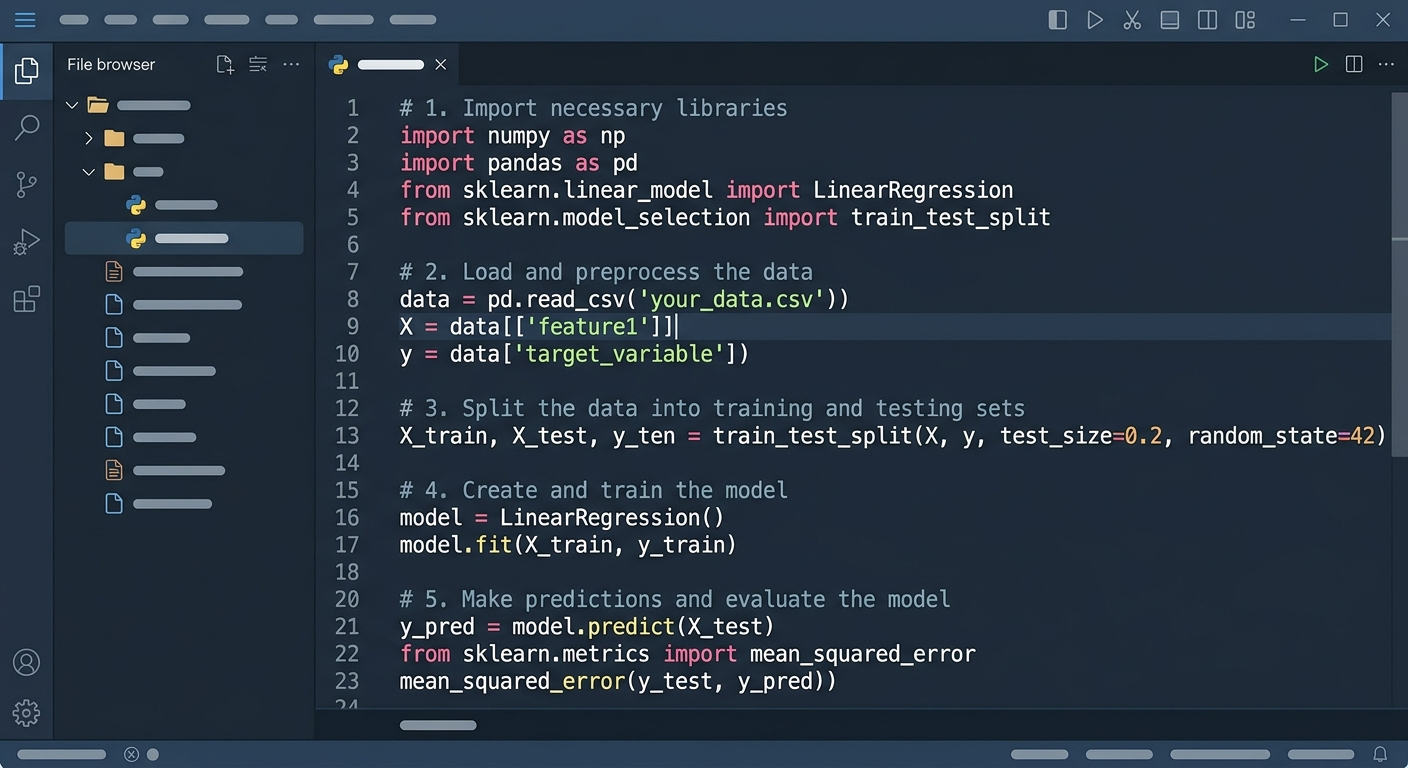Close the Python editor tab
The image size is (1408, 768).
pyautogui.click(x=440, y=65)
